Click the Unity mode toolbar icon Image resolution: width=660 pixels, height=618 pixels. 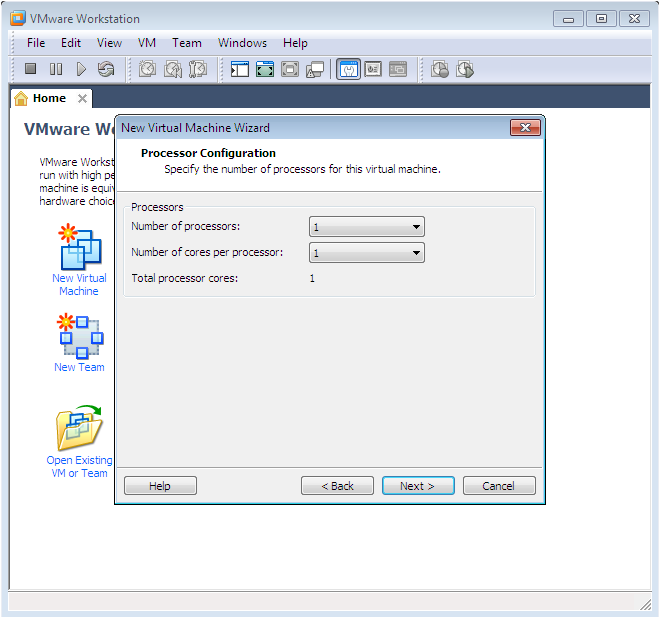pos(315,69)
